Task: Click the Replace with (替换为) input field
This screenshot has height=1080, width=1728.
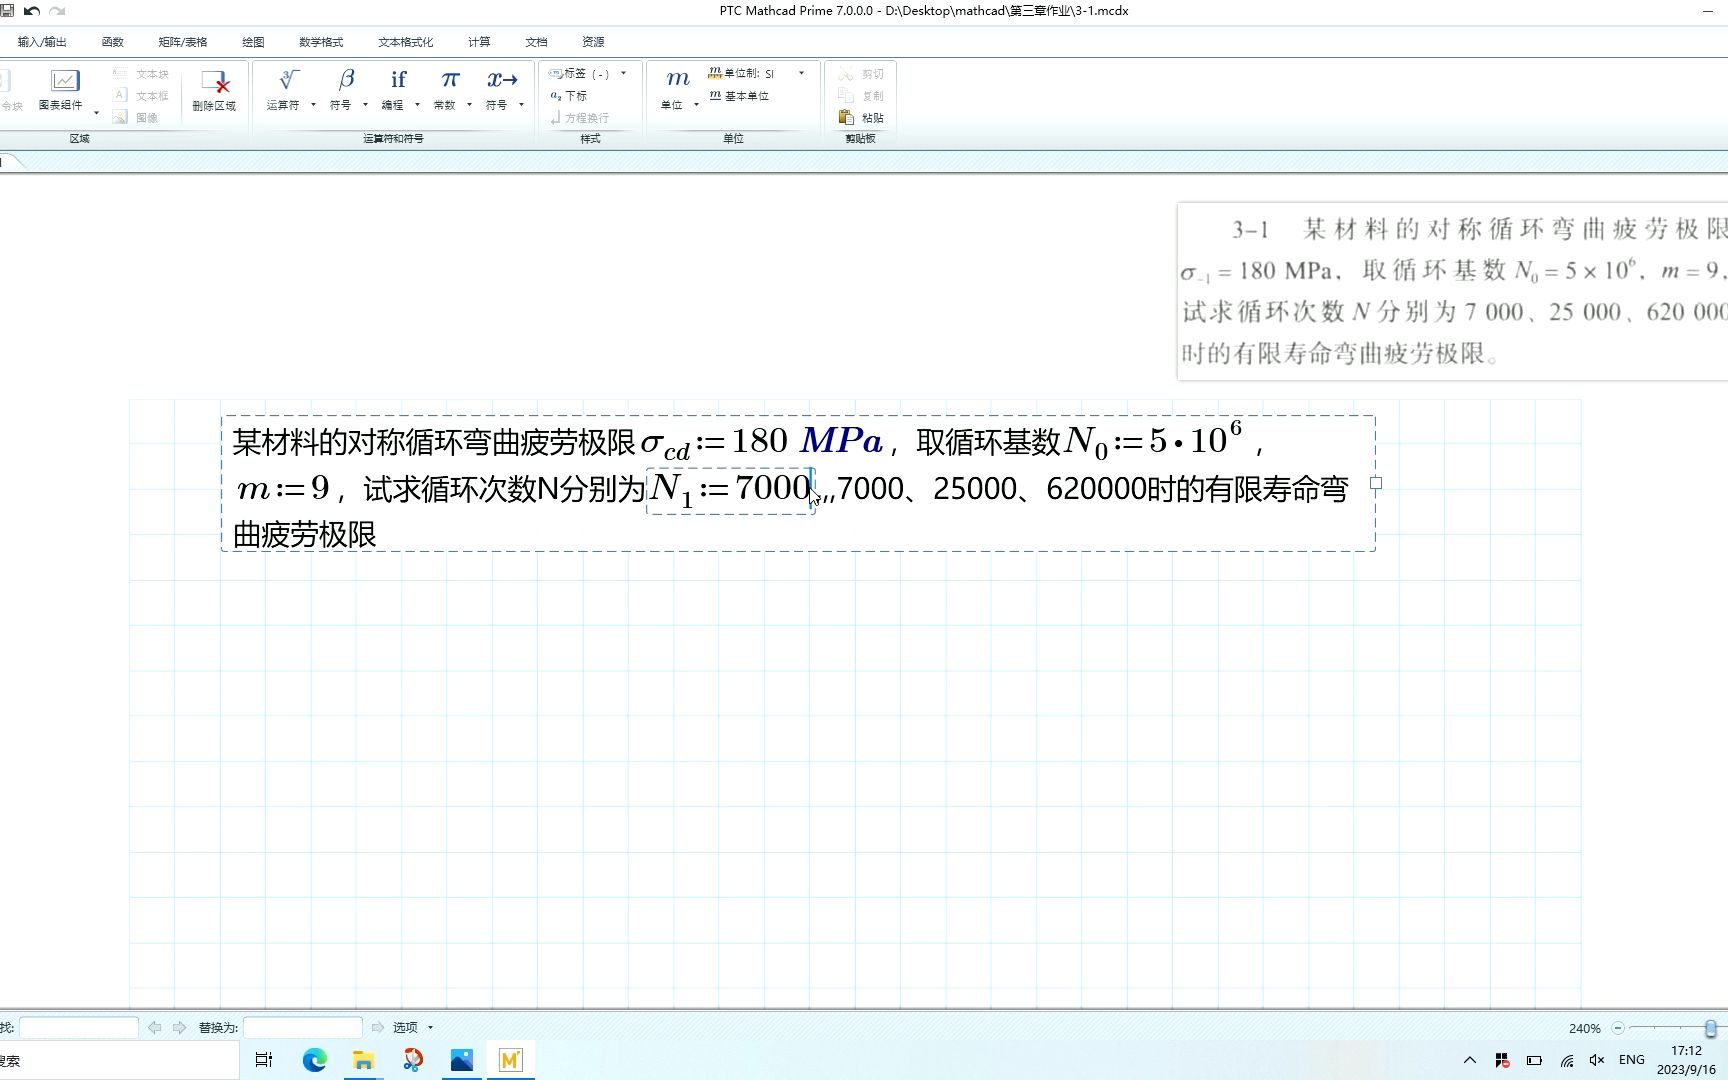Action: (303, 1028)
